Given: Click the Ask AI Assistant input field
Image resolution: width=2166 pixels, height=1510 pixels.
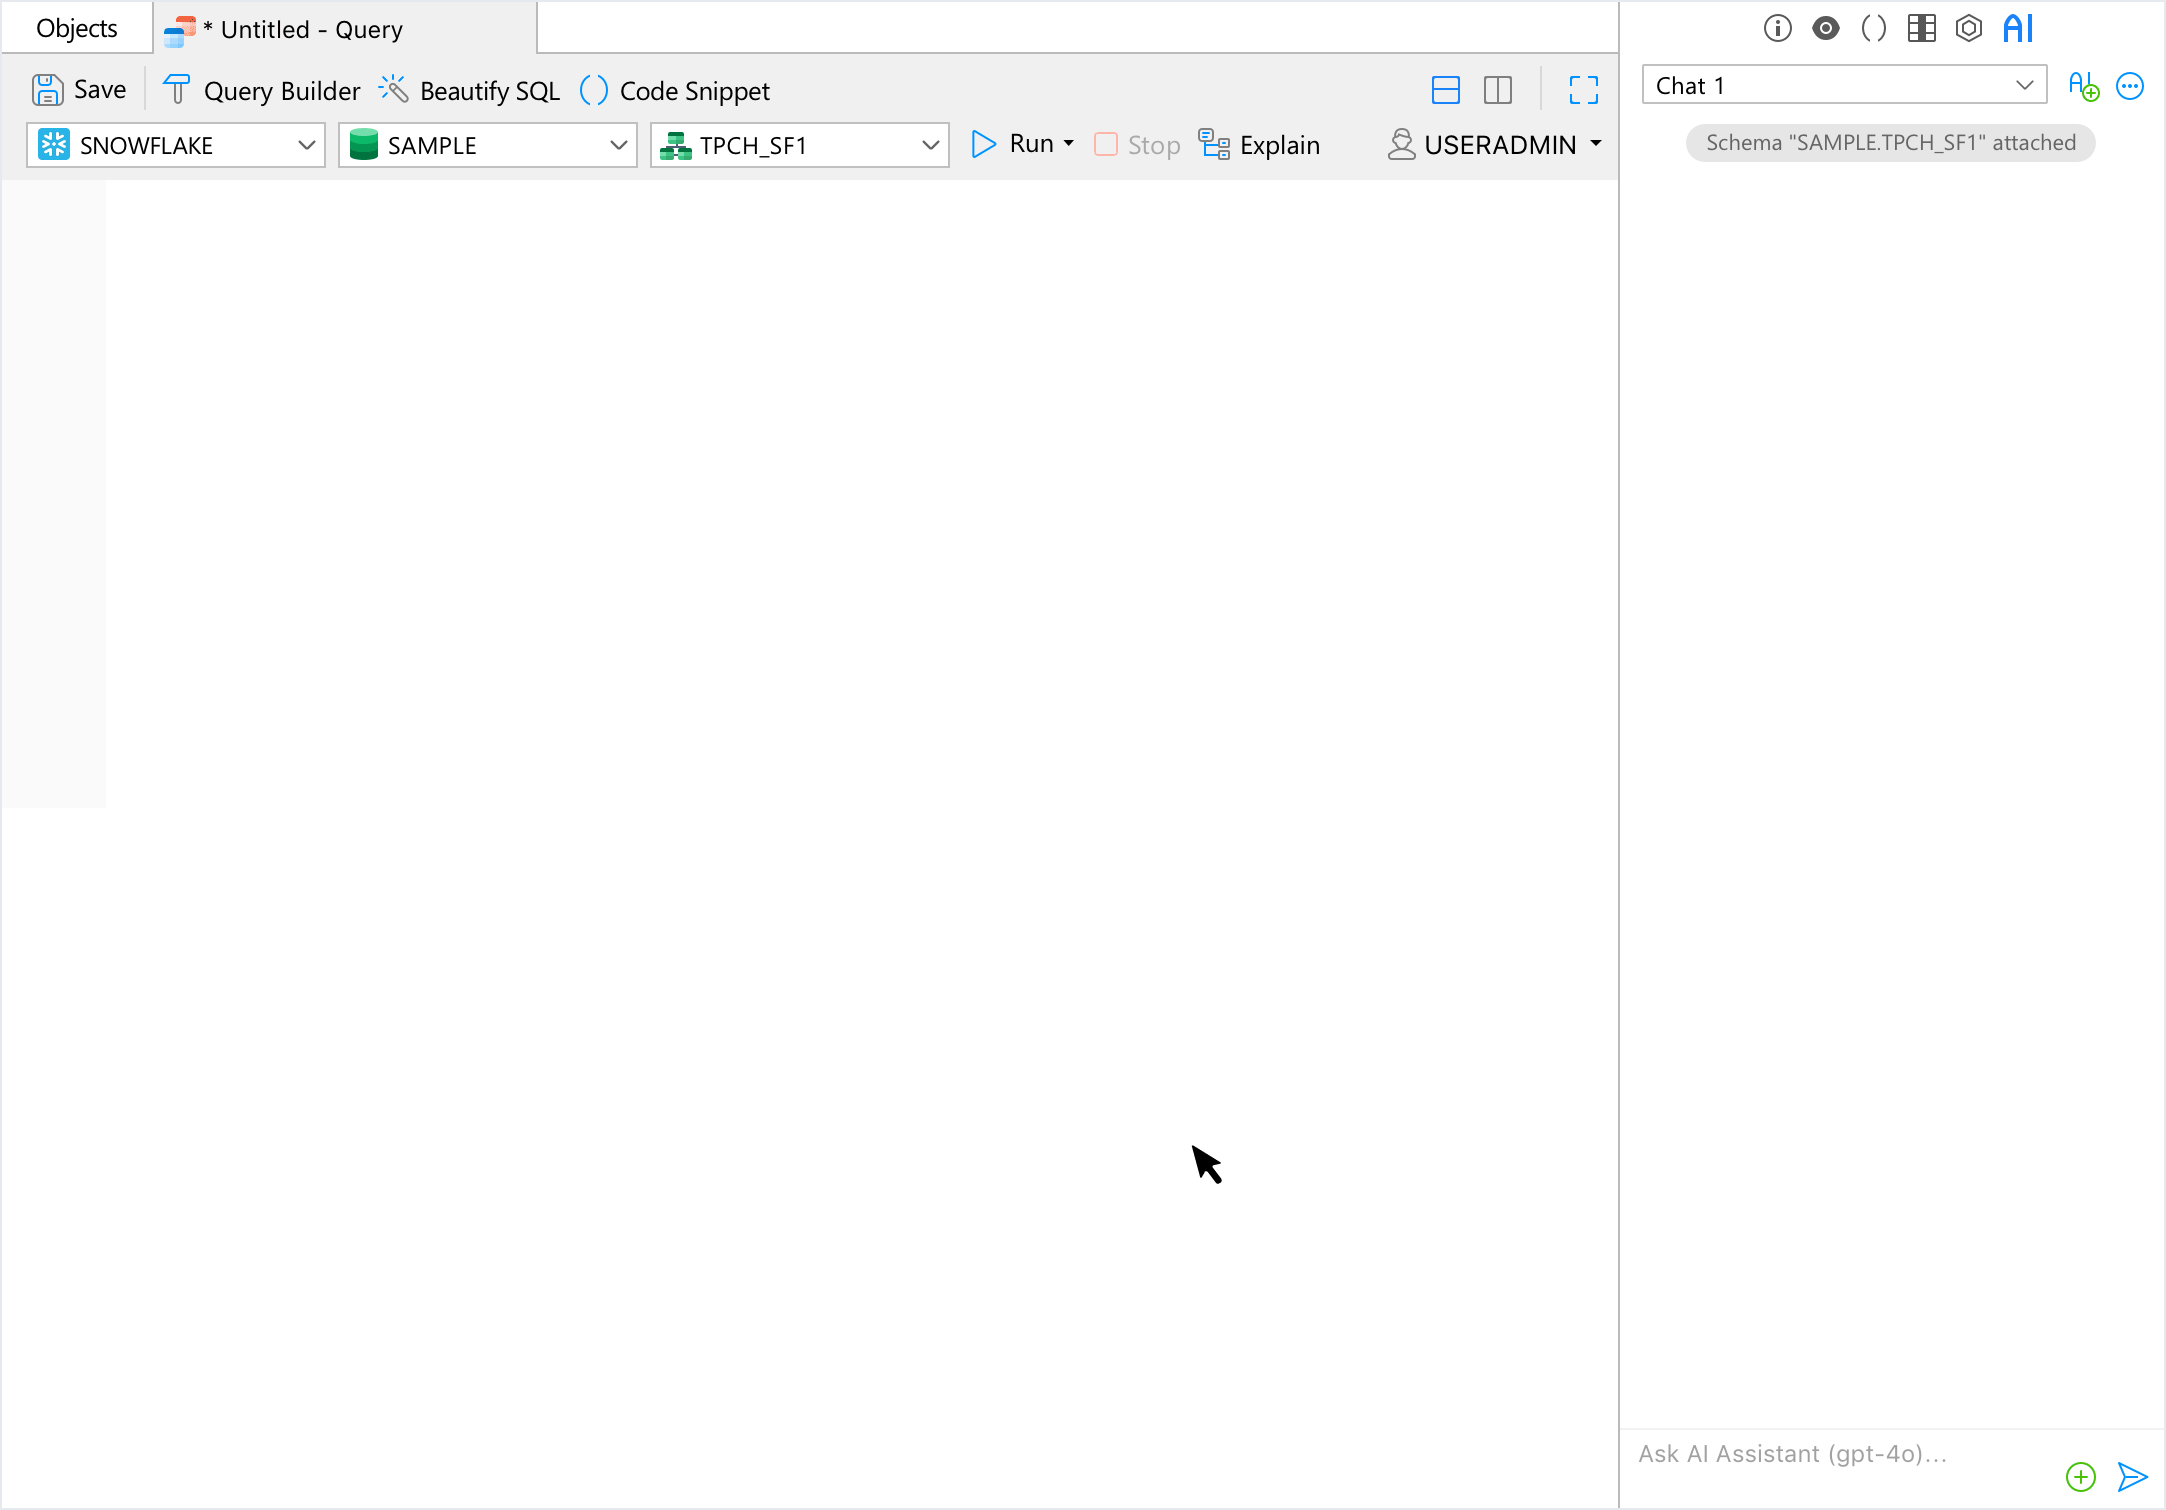Looking at the screenshot, I should [1840, 1454].
